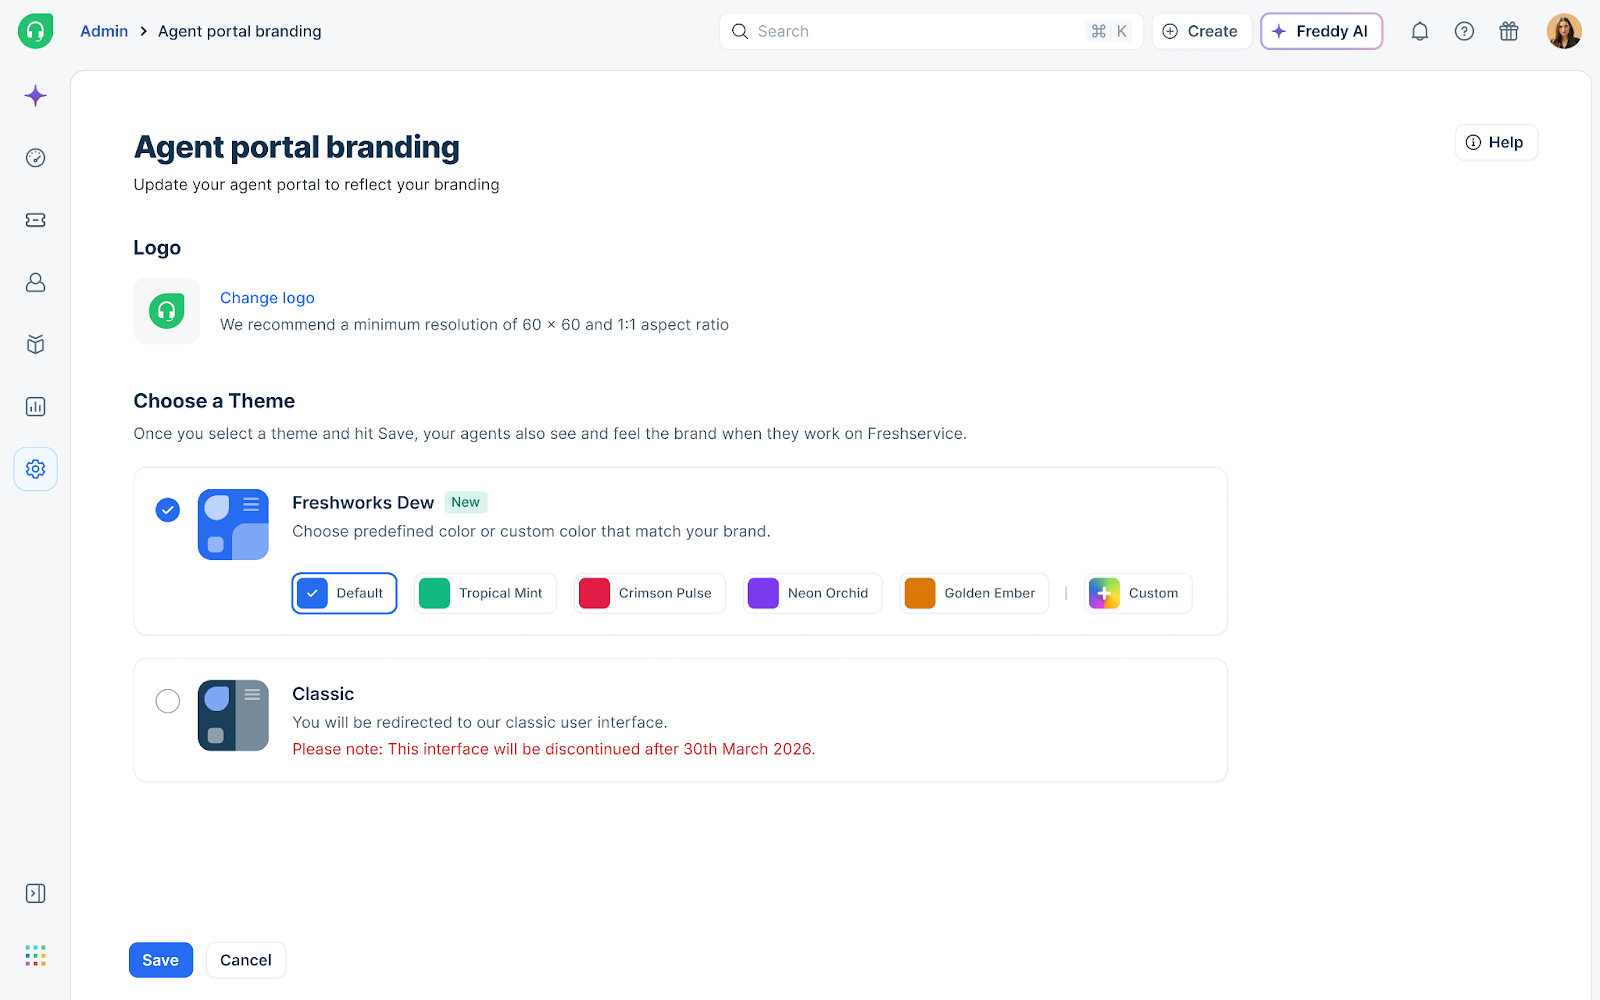
Task: Open the user profile avatar
Action: [1564, 31]
